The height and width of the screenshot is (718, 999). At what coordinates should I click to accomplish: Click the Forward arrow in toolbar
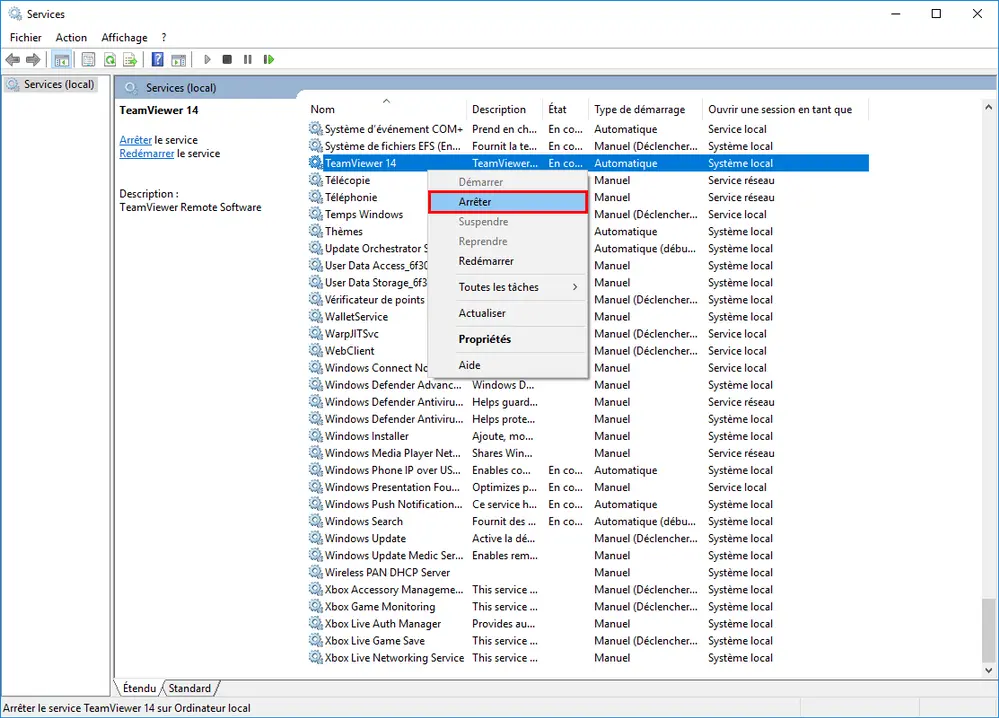tap(32, 60)
